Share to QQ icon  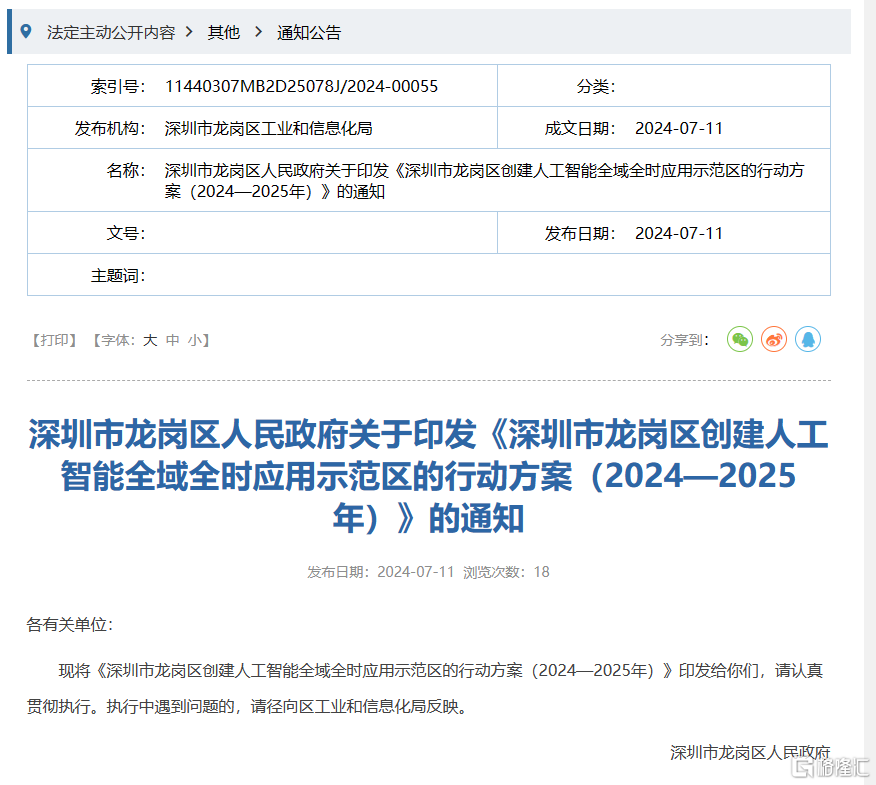pyautogui.click(x=808, y=339)
